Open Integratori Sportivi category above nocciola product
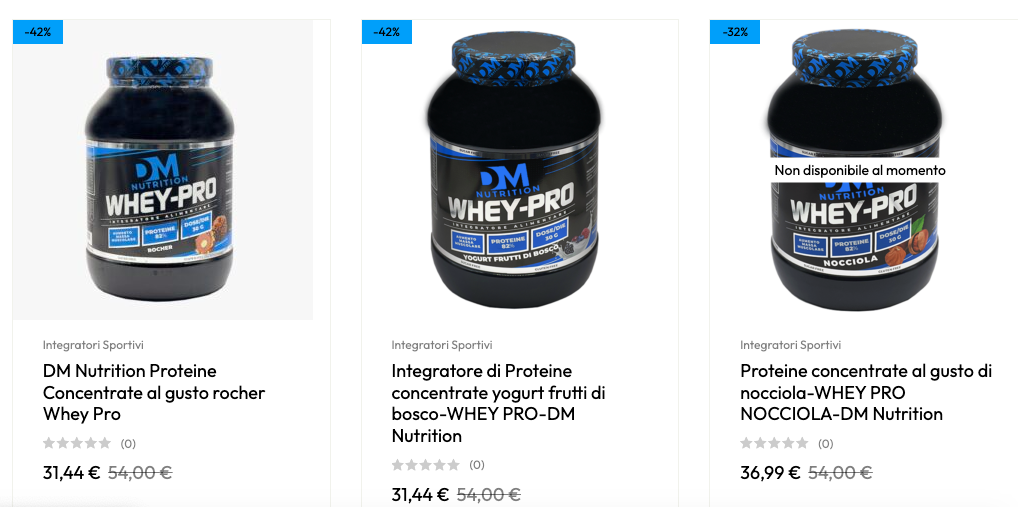The height and width of the screenshot is (507, 1018). 791,345
